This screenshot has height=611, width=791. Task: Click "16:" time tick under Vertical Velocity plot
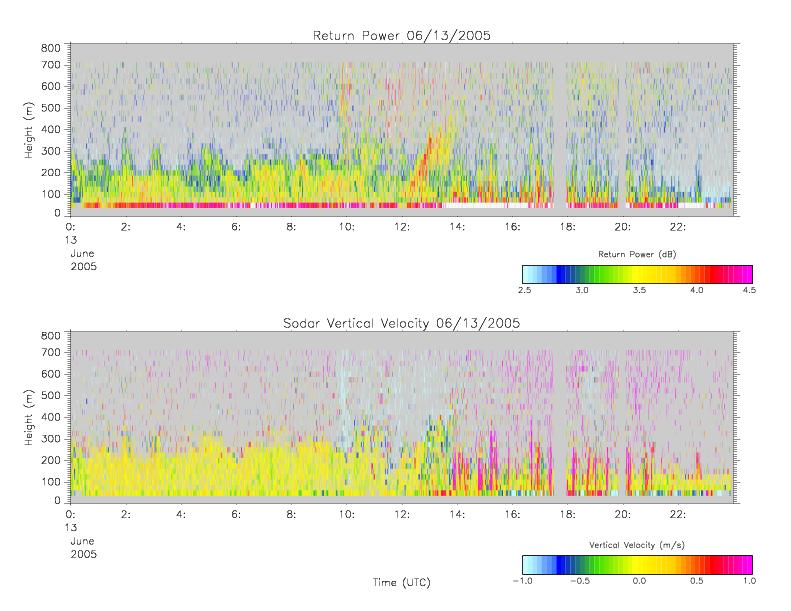click(x=512, y=515)
